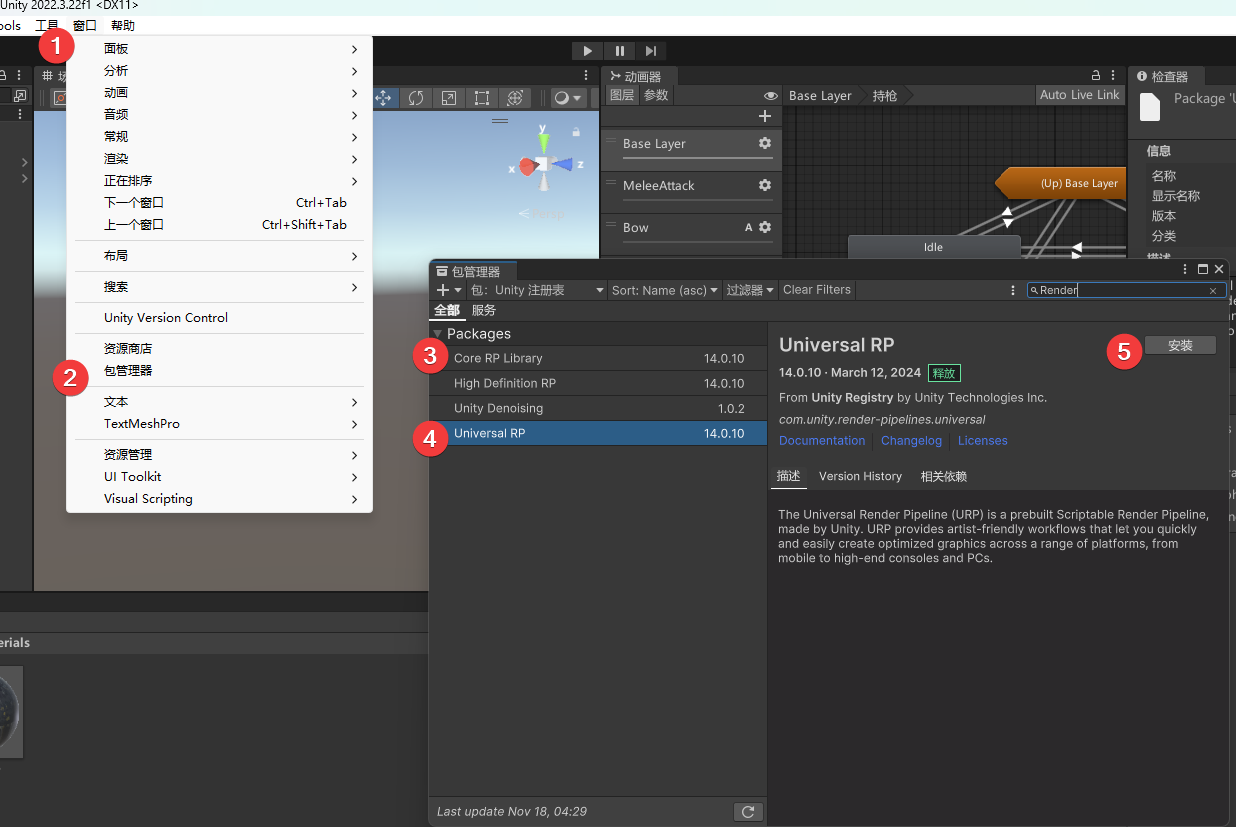Select the Move tool in Scene toolbar
Screen dimensions: 1236x827
tap(383, 98)
